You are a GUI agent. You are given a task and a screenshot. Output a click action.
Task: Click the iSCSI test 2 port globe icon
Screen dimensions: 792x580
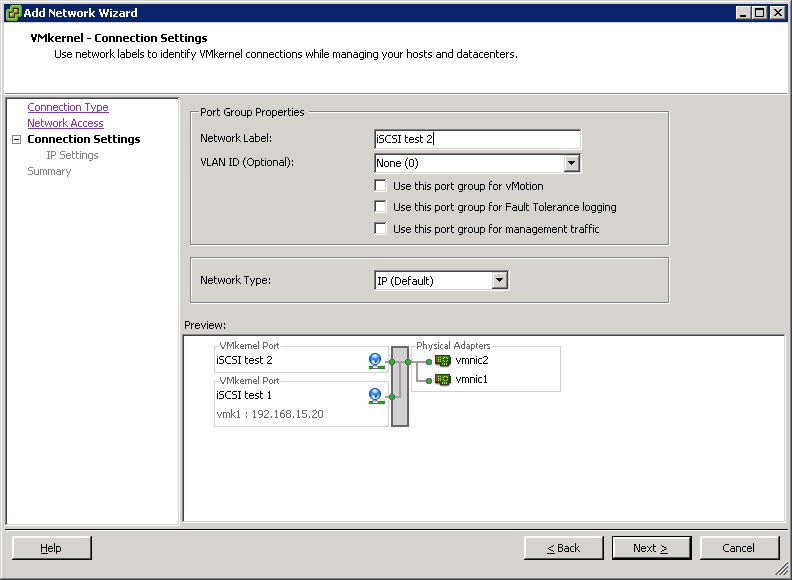(375, 361)
